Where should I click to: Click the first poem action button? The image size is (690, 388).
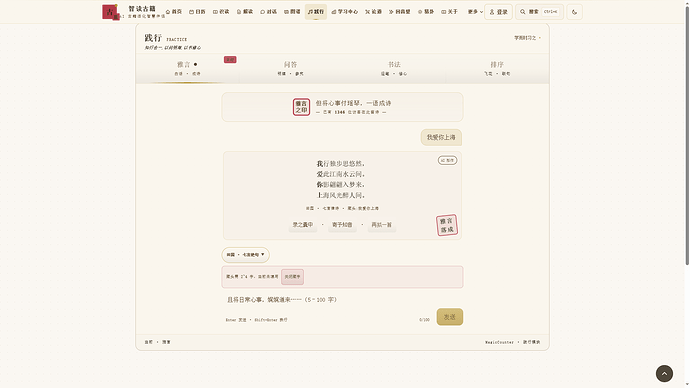[x=303, y=225]
